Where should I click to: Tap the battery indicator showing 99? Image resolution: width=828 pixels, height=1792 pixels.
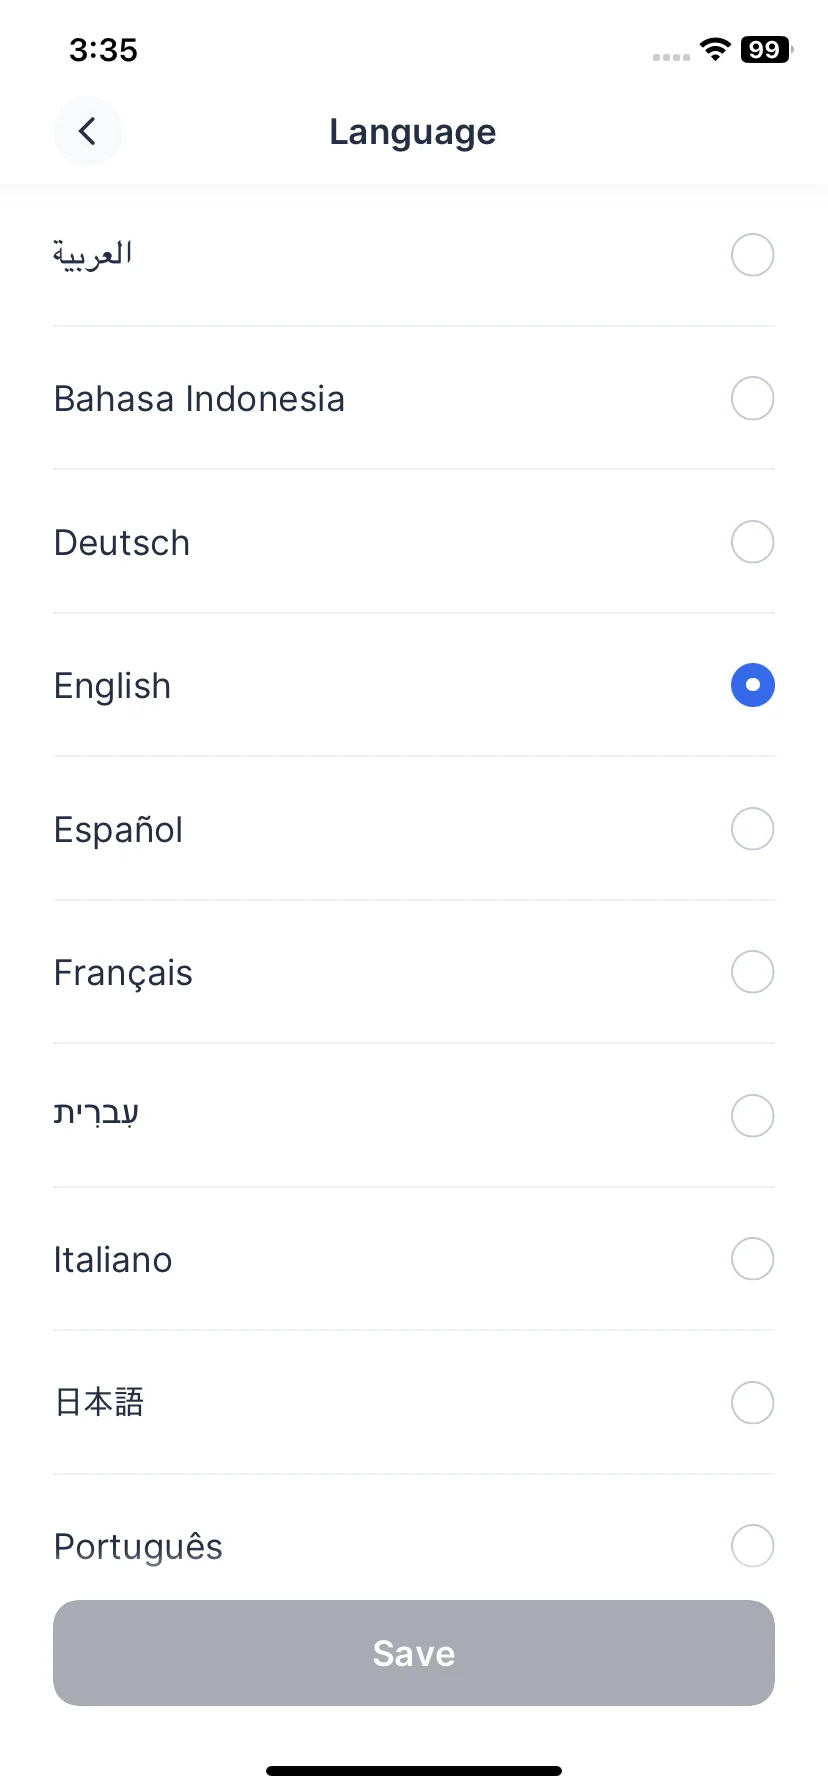(766, 49)
